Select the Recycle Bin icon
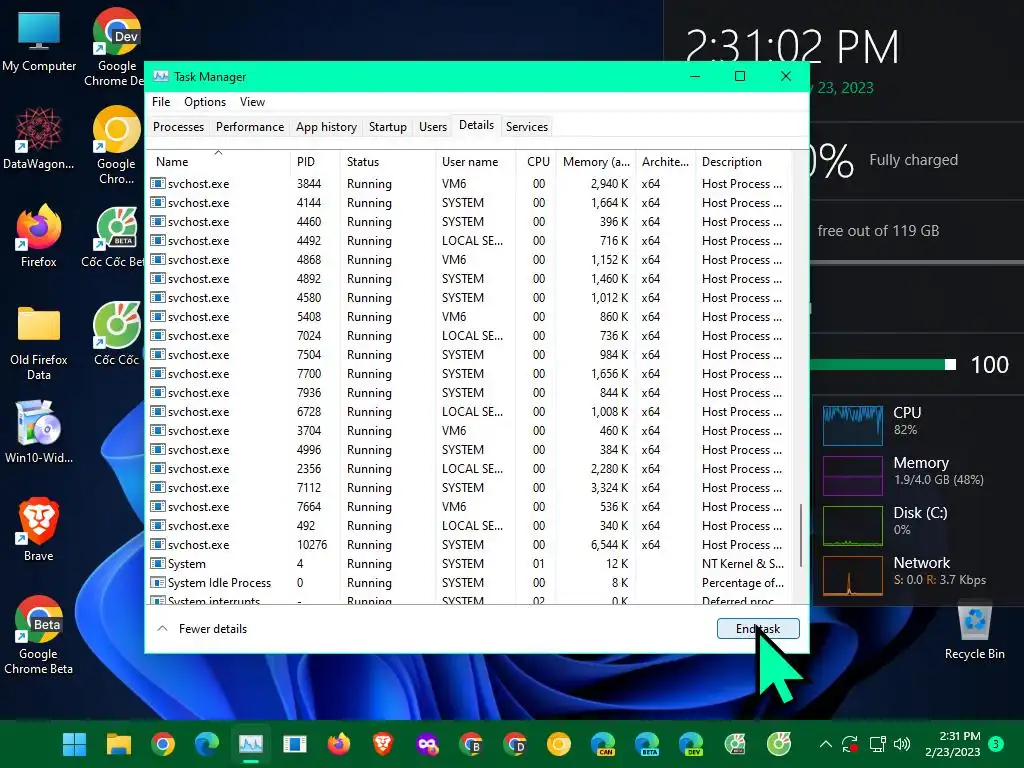1024x768 pixels. pos(974,631)
